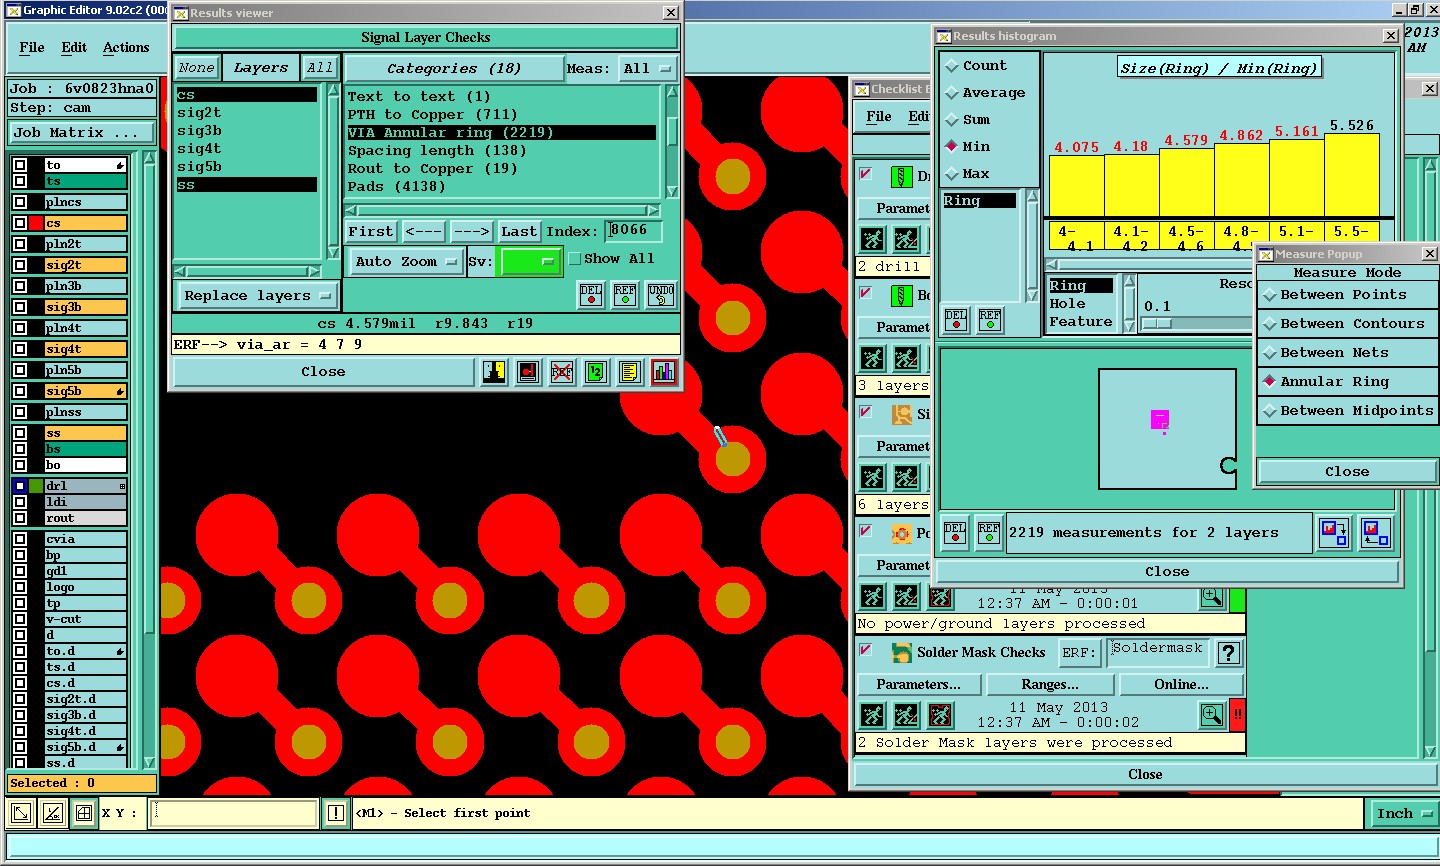Image resolution: width=1440 pixels, height=866 pixels.
Task: Open the File menu in Graphic Editor
Action: point(32,47)
